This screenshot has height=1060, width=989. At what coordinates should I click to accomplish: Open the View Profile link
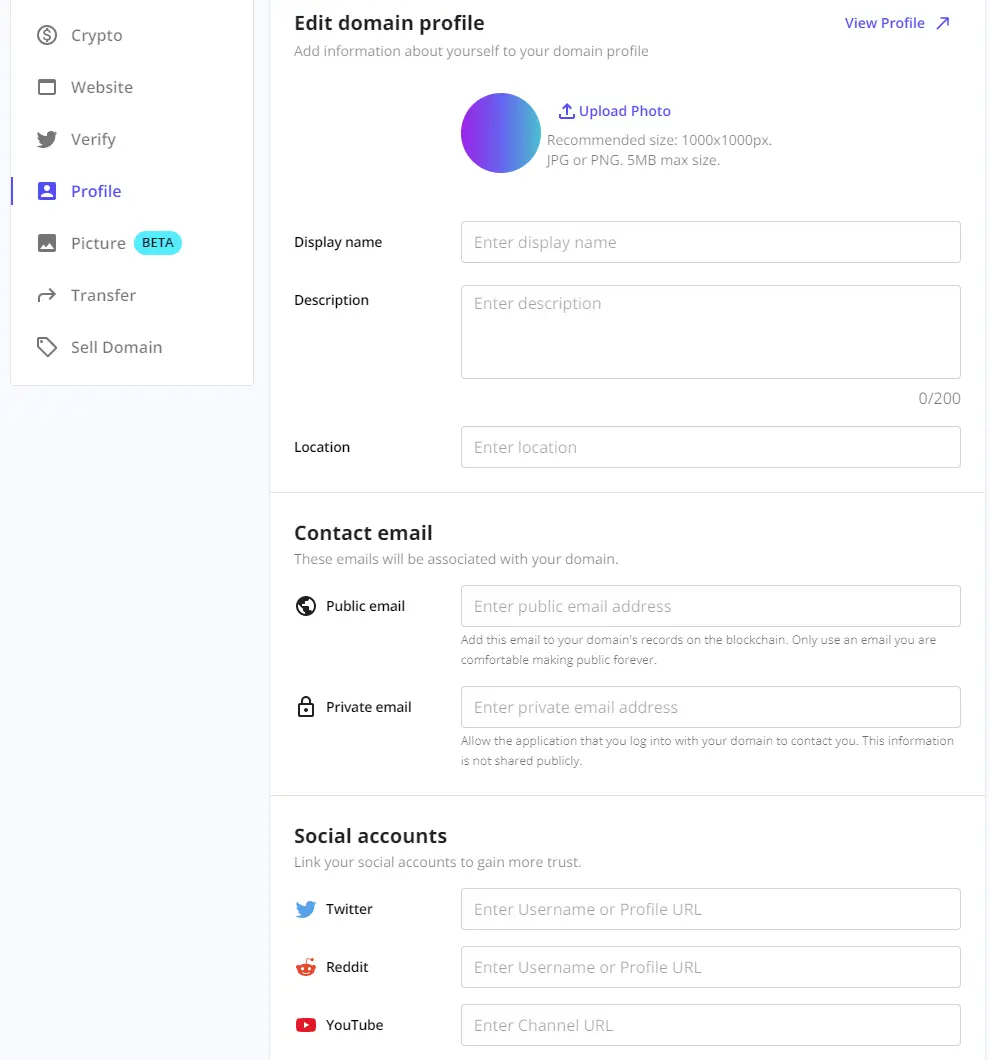tap(884, 23)
